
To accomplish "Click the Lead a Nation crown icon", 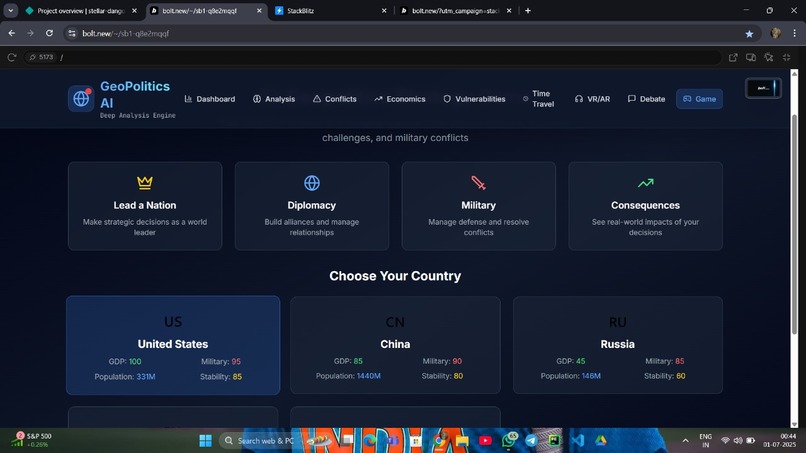I will 145,183.
